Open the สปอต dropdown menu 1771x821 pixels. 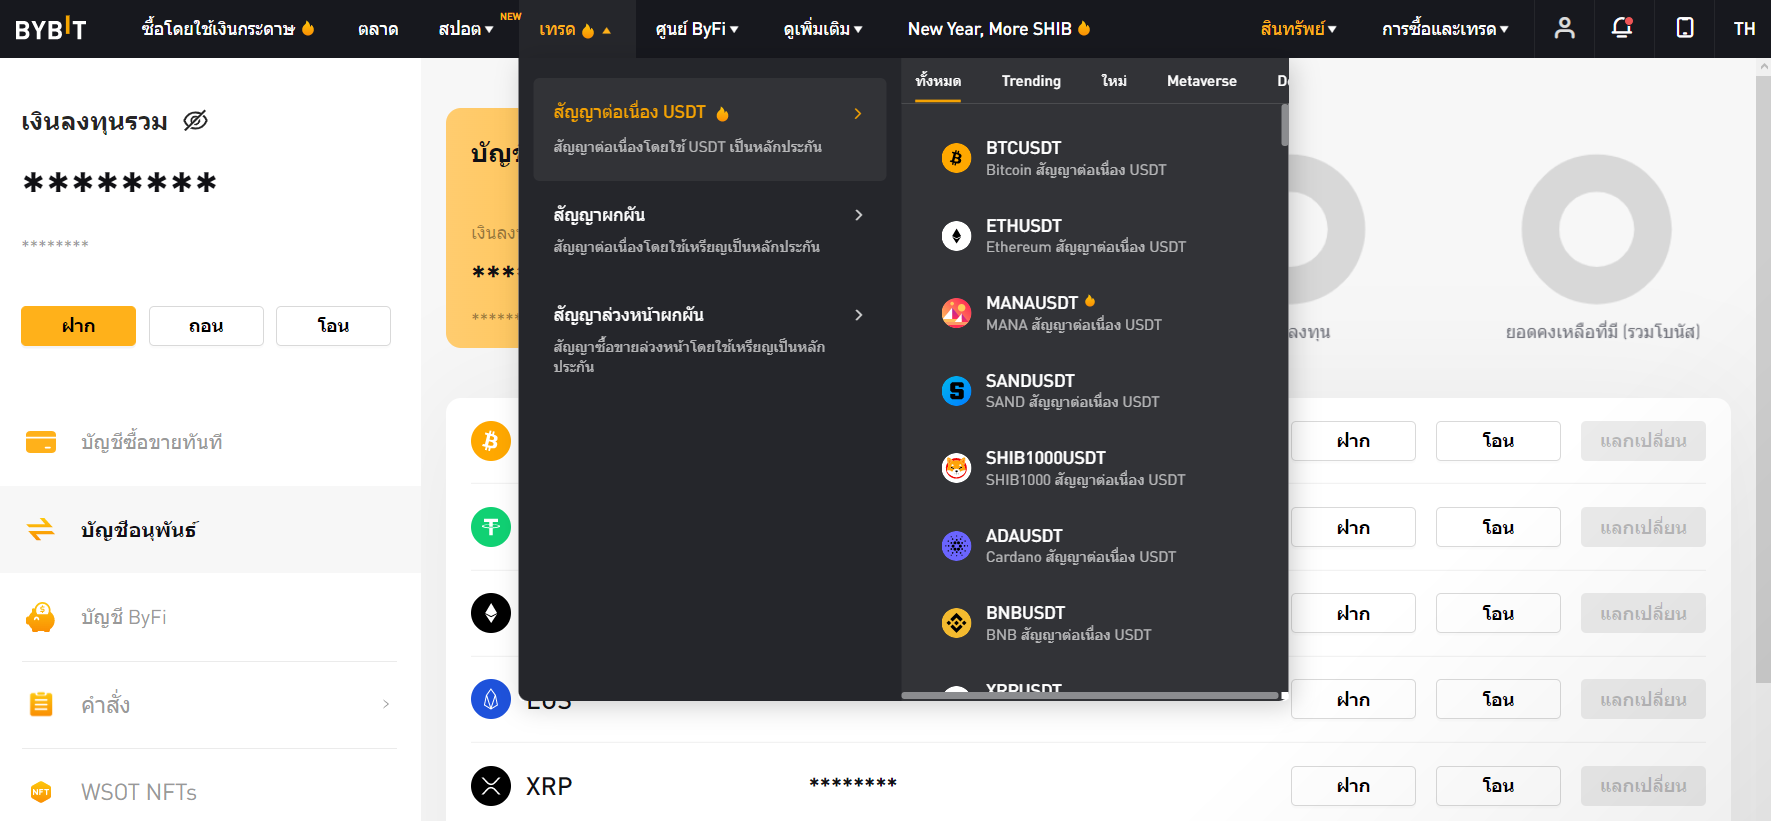[466, 29]
